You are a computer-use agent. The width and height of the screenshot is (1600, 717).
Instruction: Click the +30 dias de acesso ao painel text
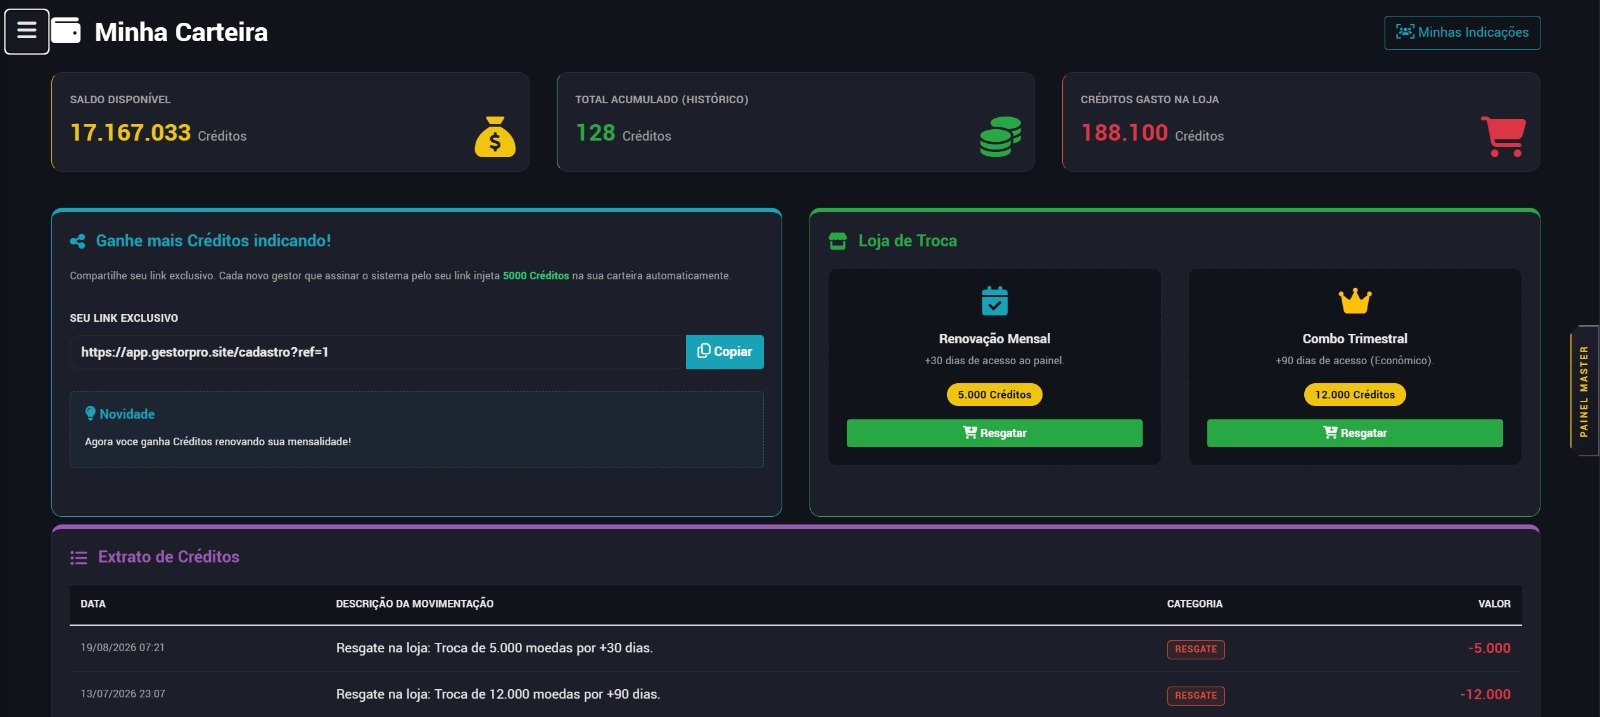click(993, 361)
